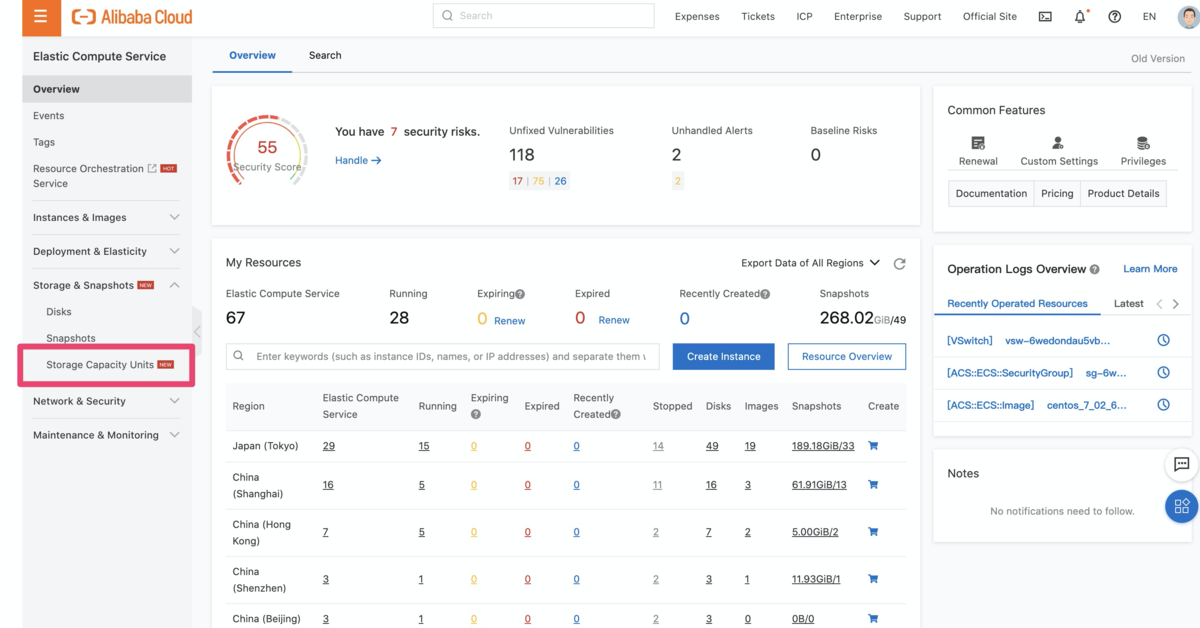This screenshot has width=1200, height=628.
Task: Click the Privileges icon
Action: tap(1143, 143)
